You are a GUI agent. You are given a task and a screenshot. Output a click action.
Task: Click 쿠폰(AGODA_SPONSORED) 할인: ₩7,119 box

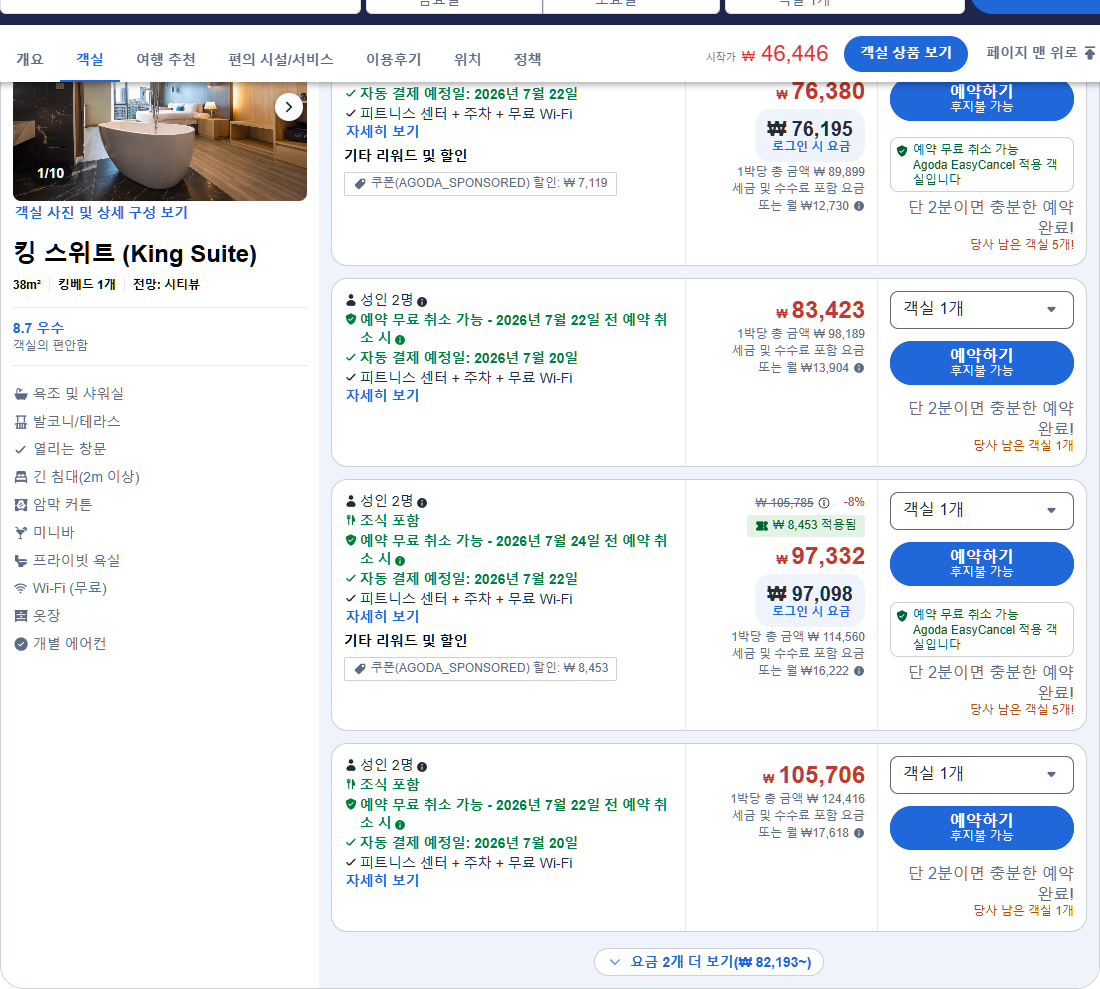click(x=481, y=184)
